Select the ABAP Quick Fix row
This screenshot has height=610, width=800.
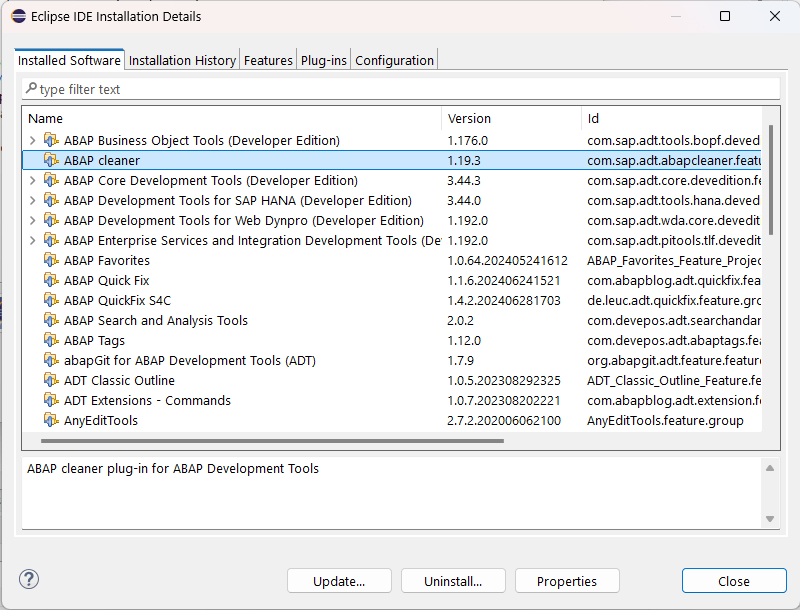click(392, 280)
